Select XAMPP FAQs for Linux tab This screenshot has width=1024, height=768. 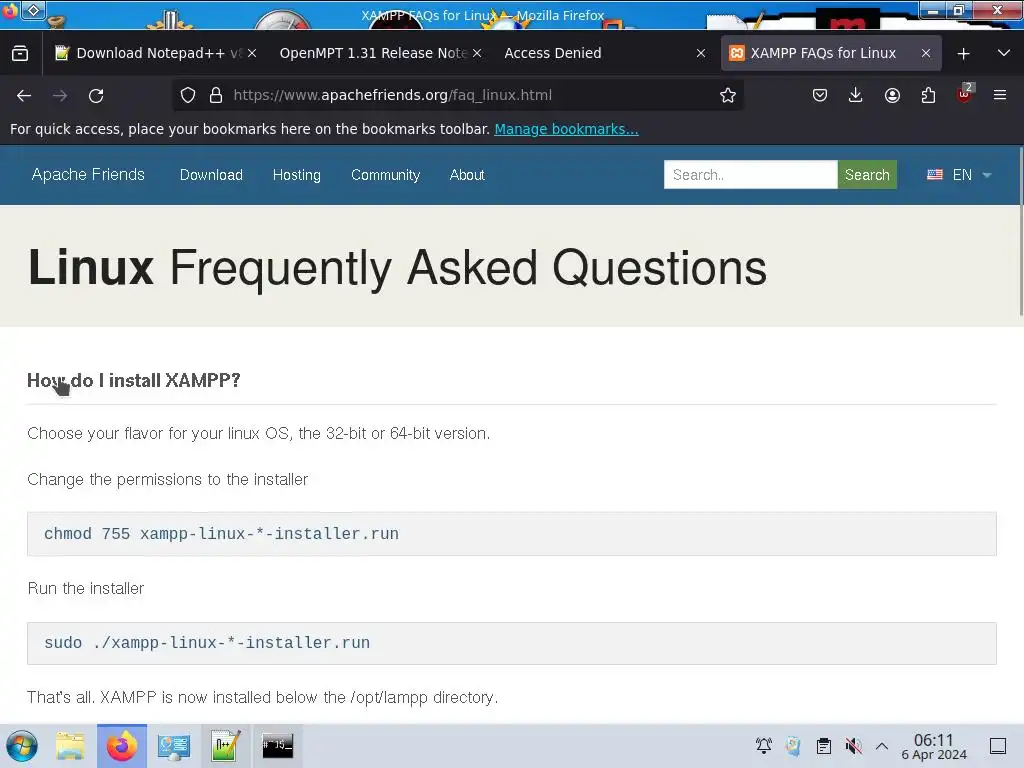click(831, 53)
